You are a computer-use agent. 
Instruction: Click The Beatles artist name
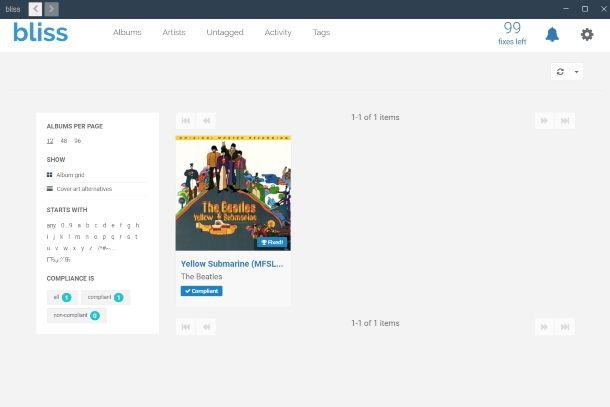click(202, 277)
